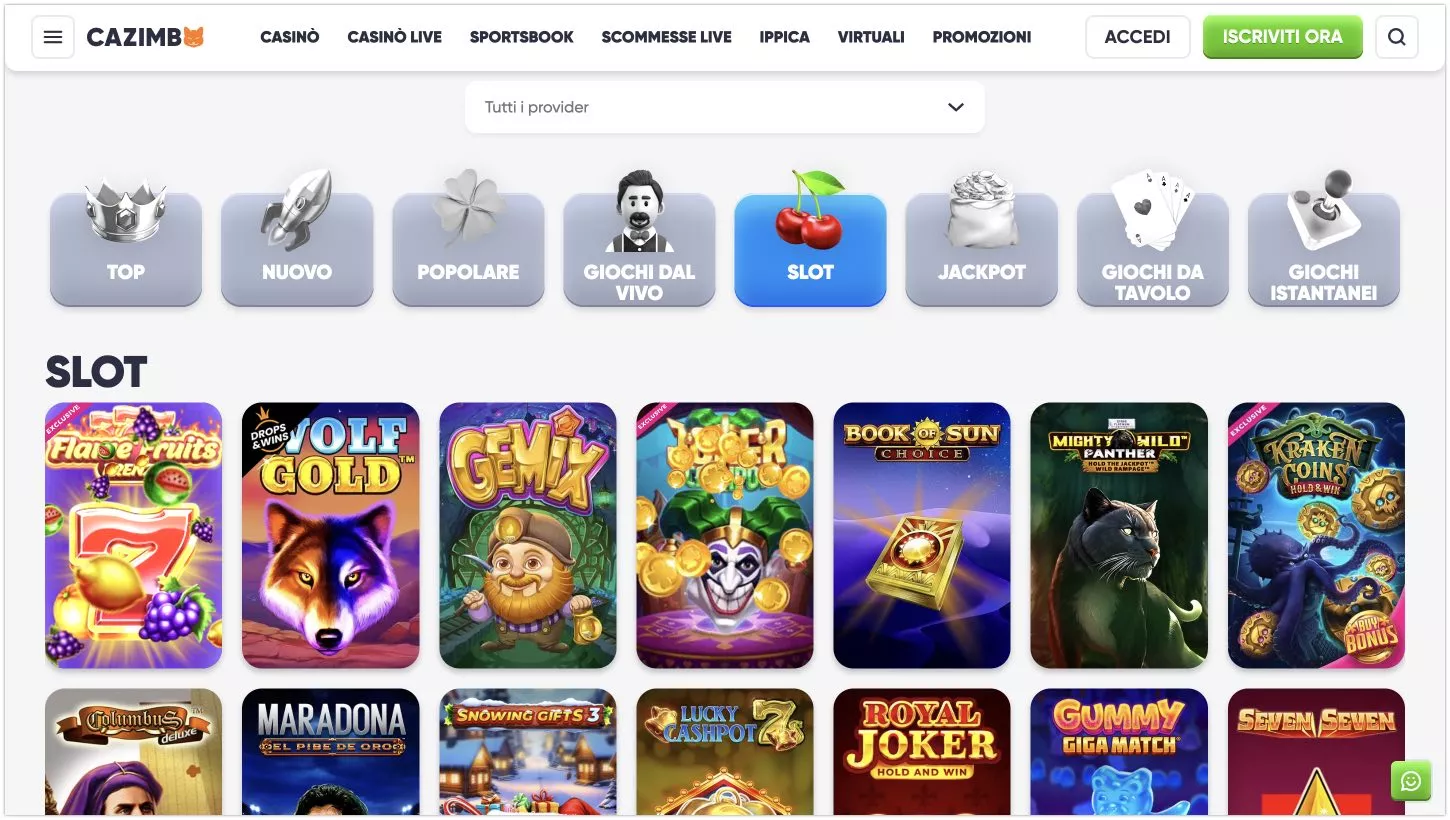Open the search magnifier icon
The width and height of the screenshot is (1450, 820).
tap(1396, 37)
